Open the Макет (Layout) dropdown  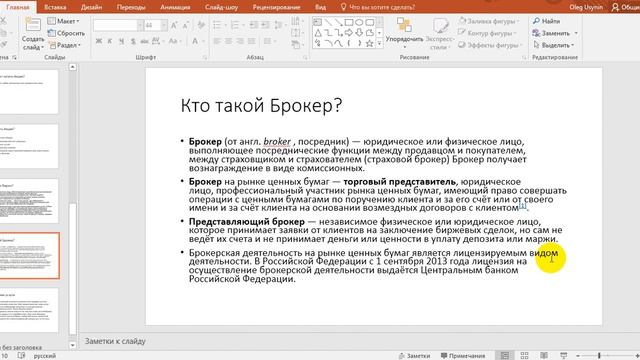point(63,21)
